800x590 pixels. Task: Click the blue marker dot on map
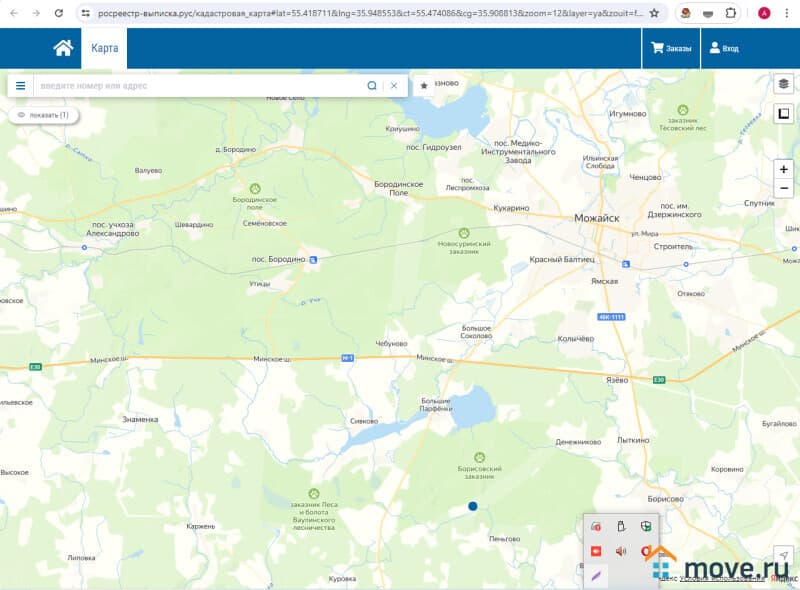tap(472, 506)
